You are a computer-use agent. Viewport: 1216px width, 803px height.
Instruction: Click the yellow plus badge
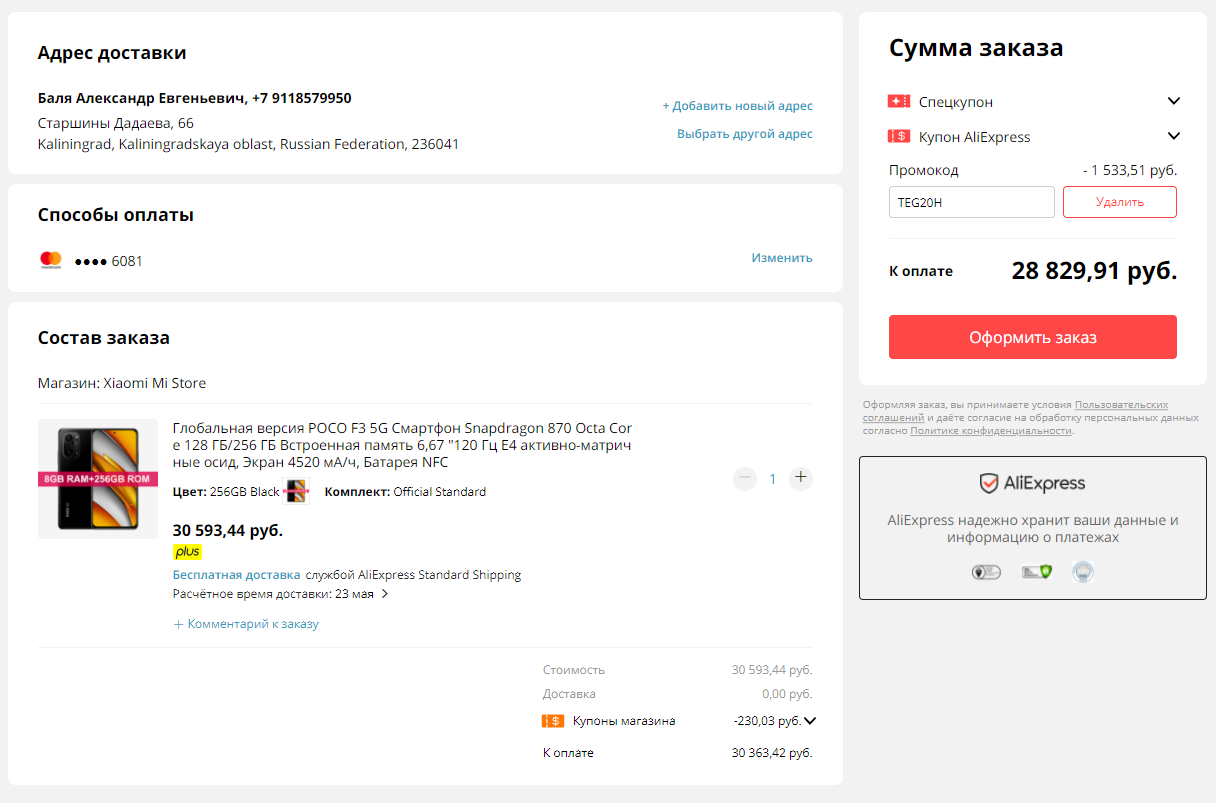point(187,551)
